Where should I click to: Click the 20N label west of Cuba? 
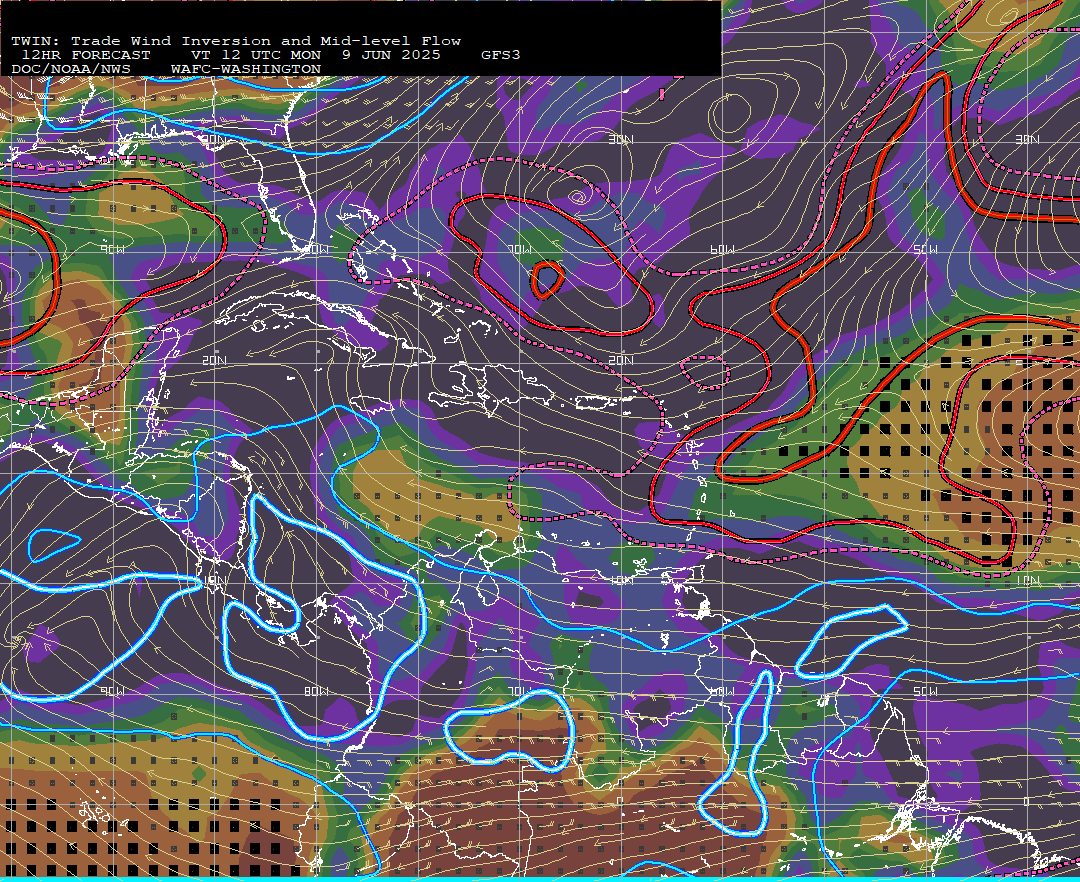pos(214,360)
